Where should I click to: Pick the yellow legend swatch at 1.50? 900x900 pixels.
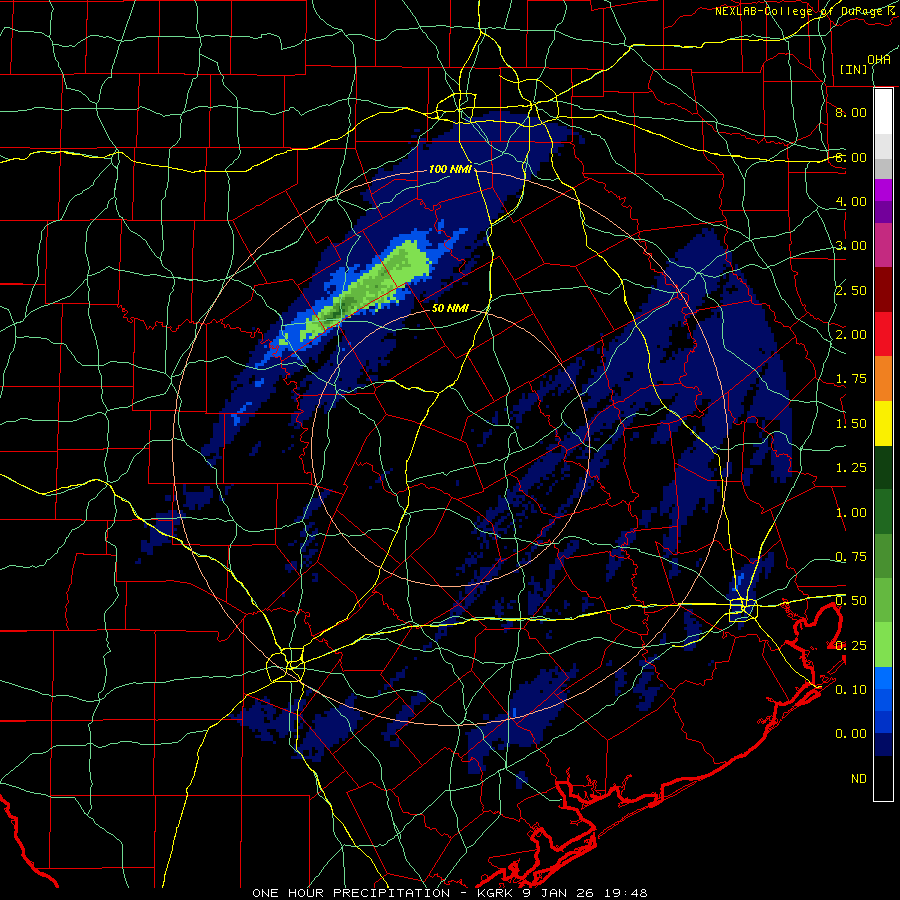[x=883, y=423]
